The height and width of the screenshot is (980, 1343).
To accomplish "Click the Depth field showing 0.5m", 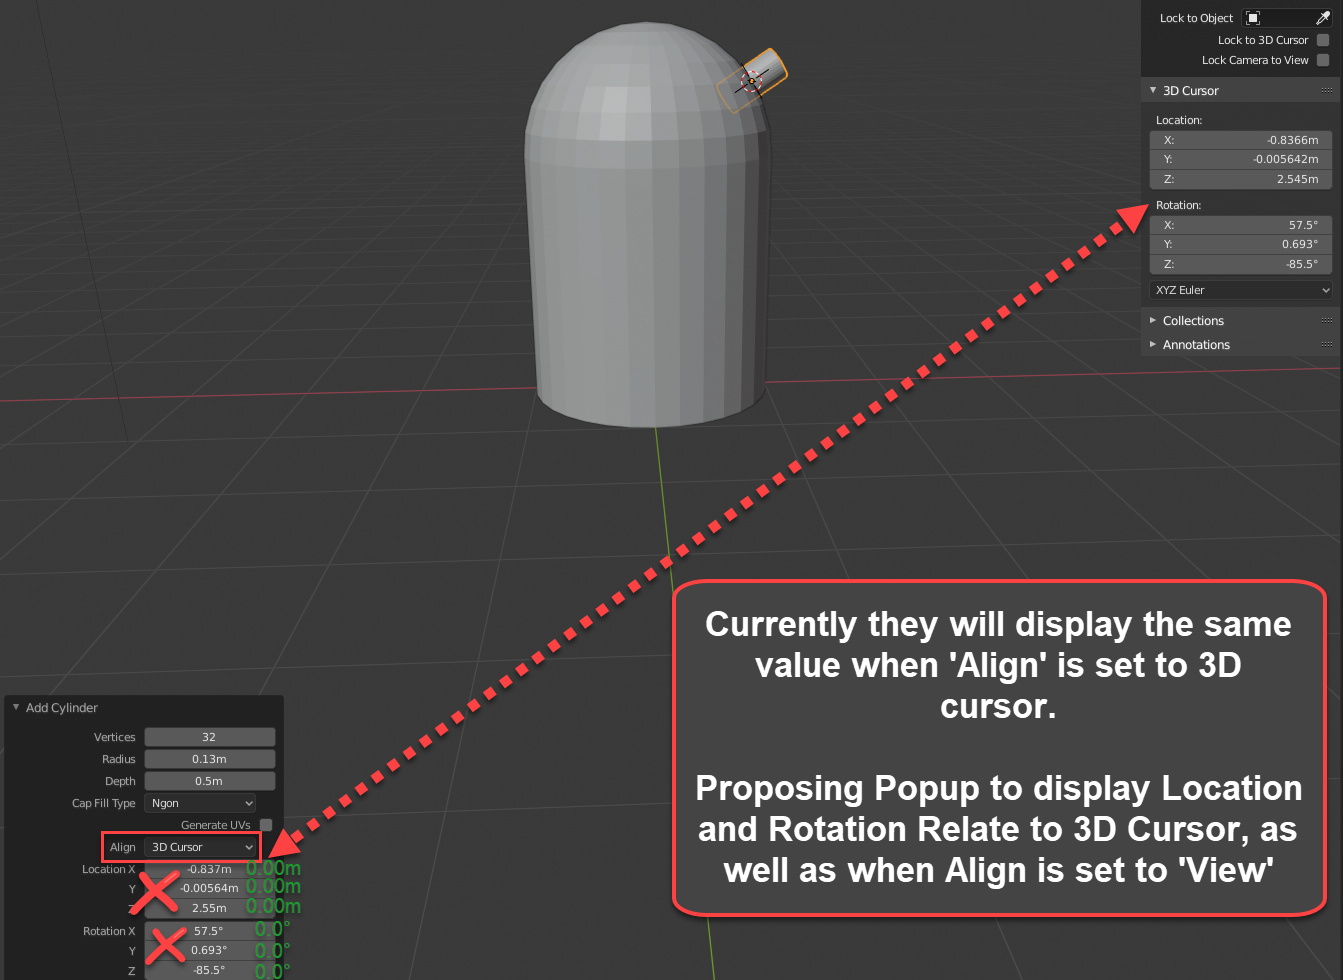I will point(210,781).
